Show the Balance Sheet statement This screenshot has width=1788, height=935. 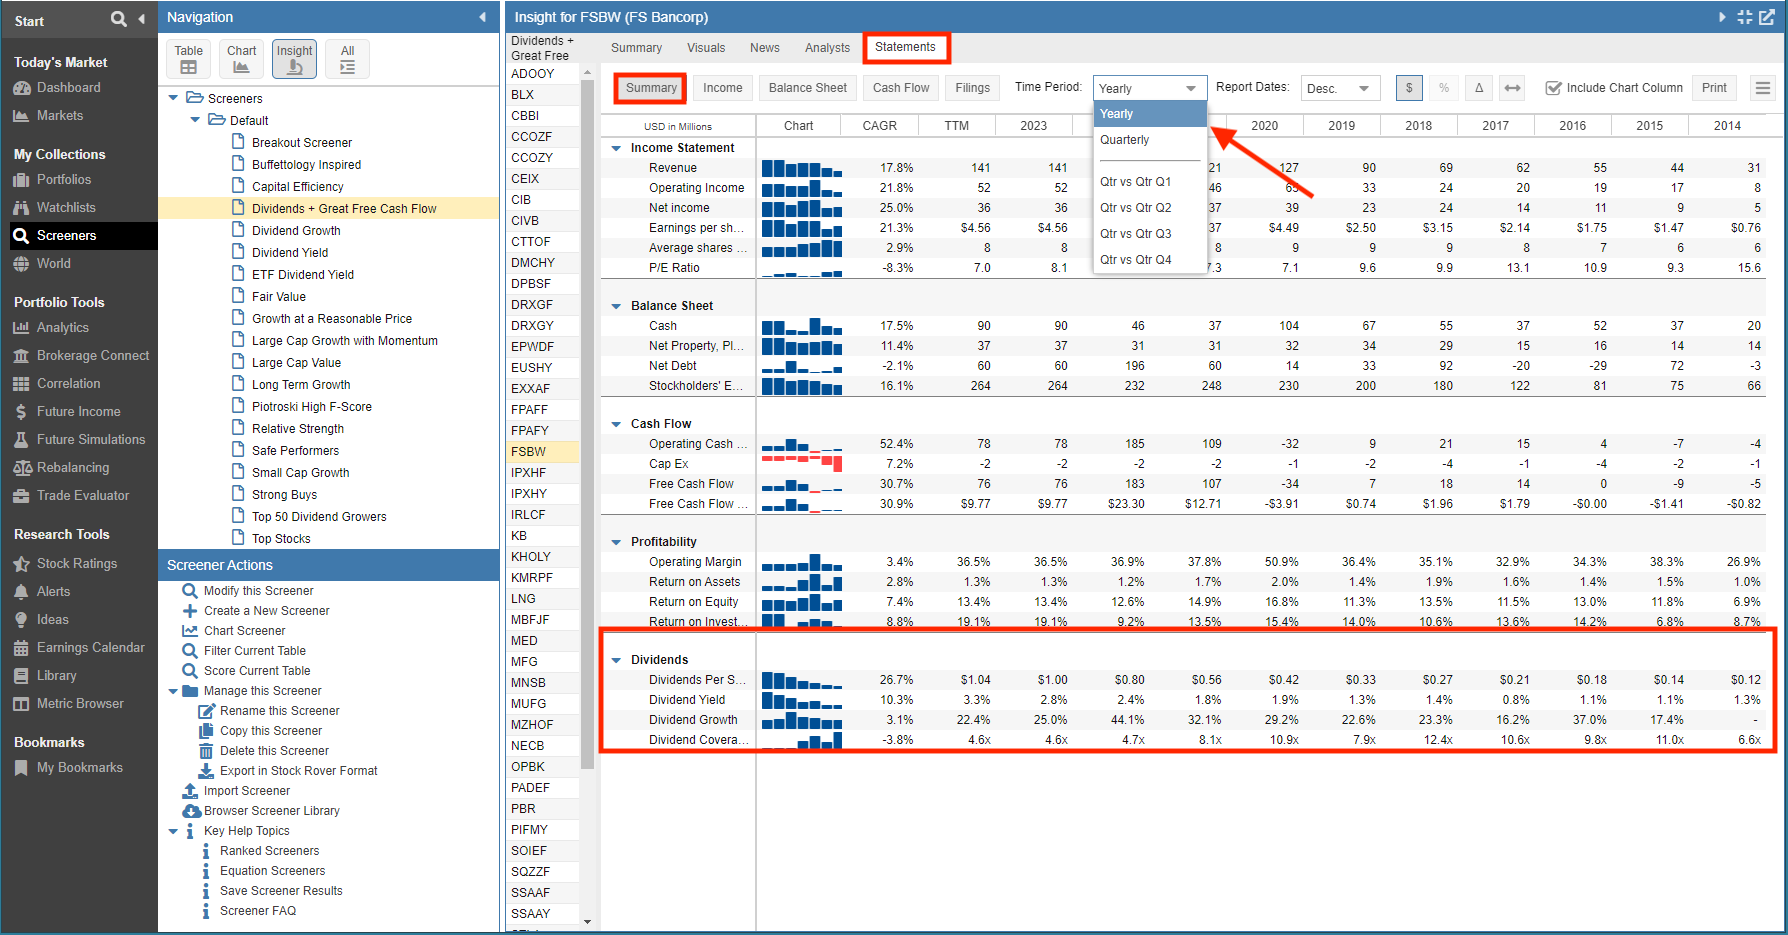tap(807, 88)
